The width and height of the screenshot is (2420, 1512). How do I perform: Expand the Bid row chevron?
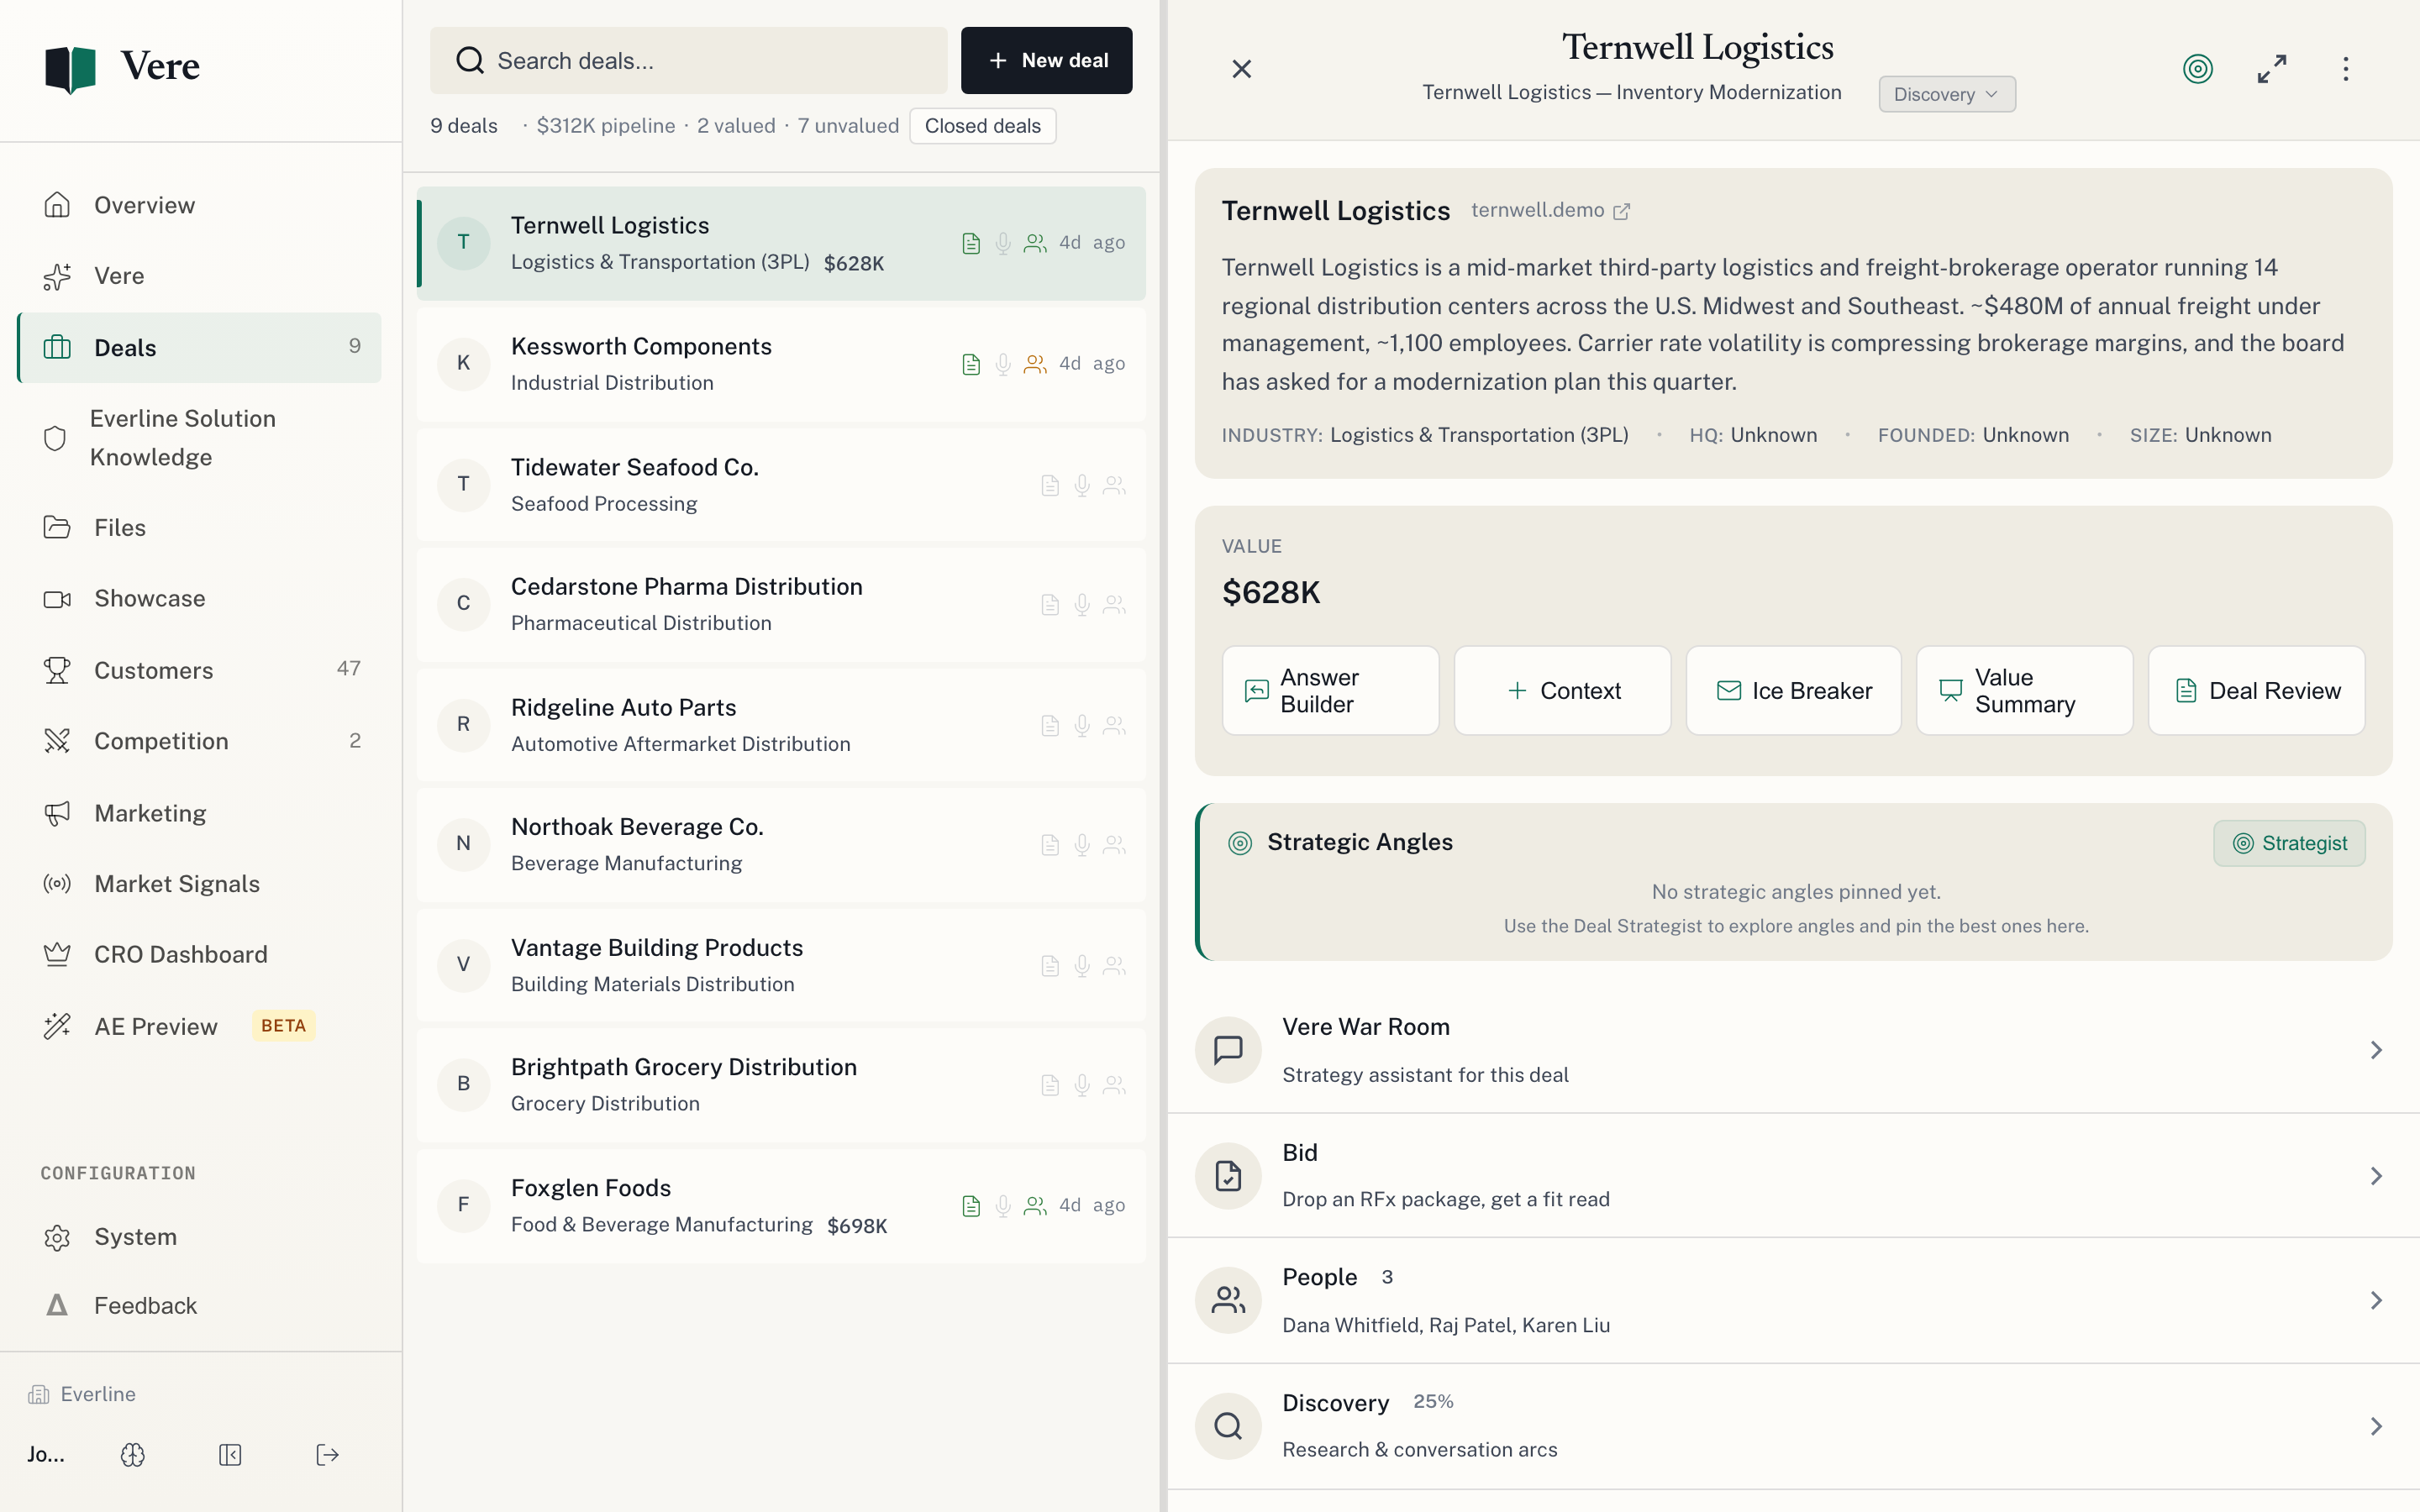[2377, 1176]
